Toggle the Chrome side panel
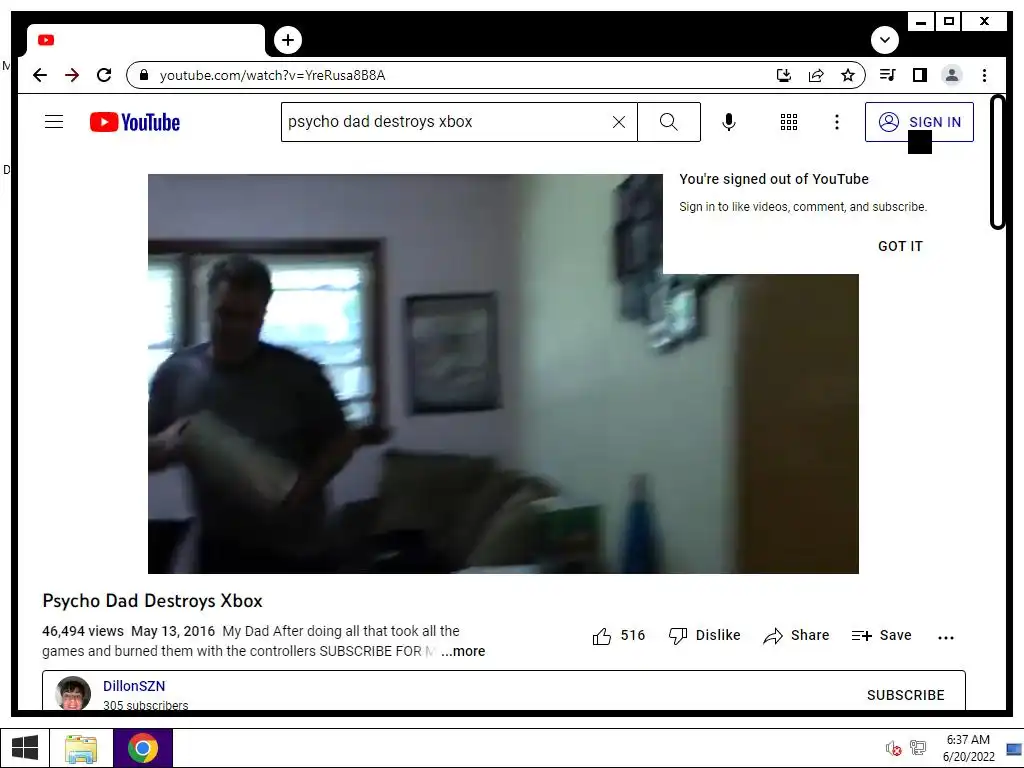The width and height of the screenshot is (1024, 768). pyautogui.click(x=920, y=75)
